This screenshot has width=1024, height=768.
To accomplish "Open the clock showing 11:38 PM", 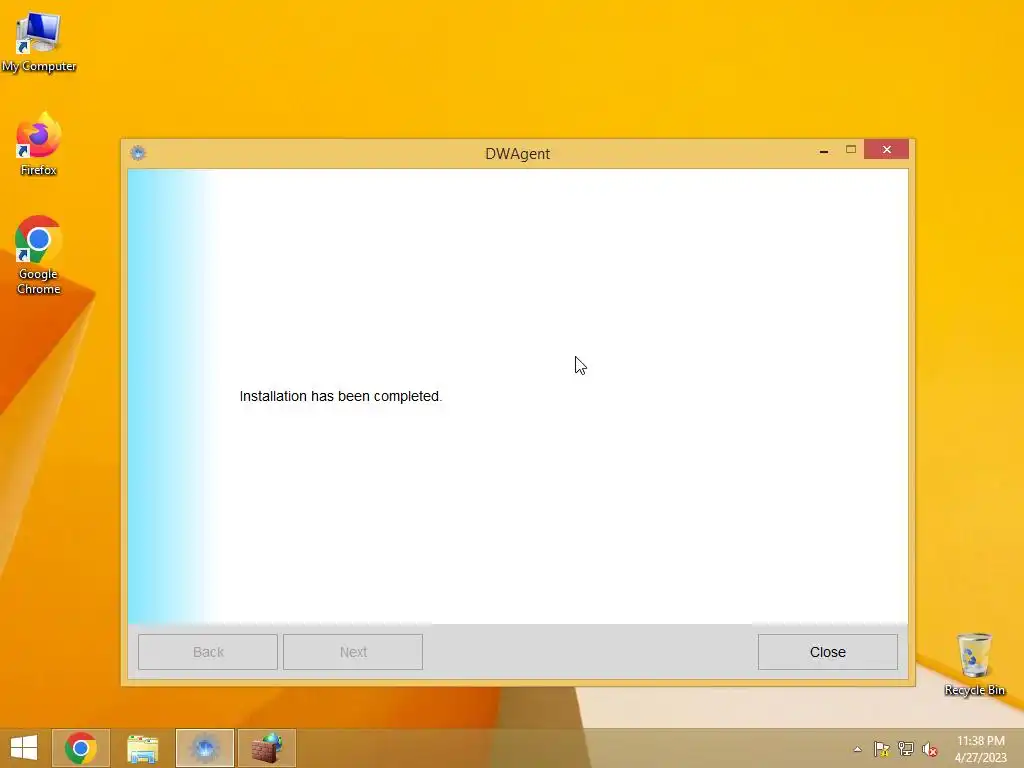I will coord(980,748).
